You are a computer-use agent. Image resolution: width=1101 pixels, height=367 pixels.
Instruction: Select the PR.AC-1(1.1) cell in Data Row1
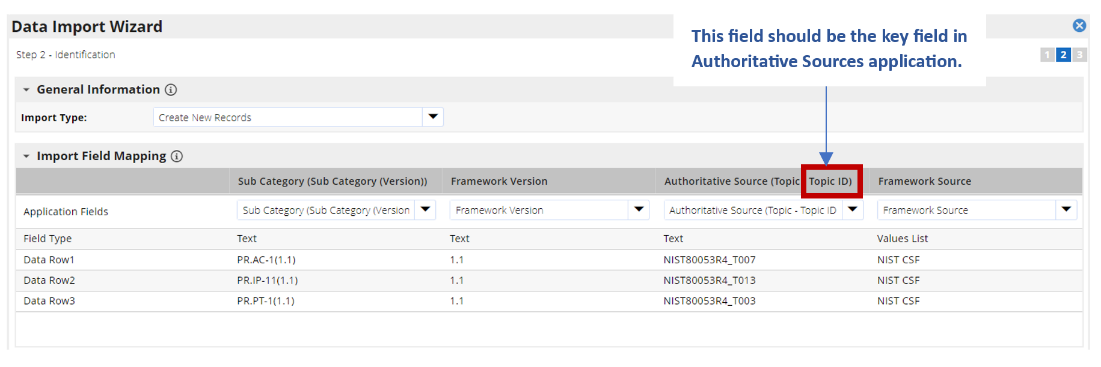268,260
